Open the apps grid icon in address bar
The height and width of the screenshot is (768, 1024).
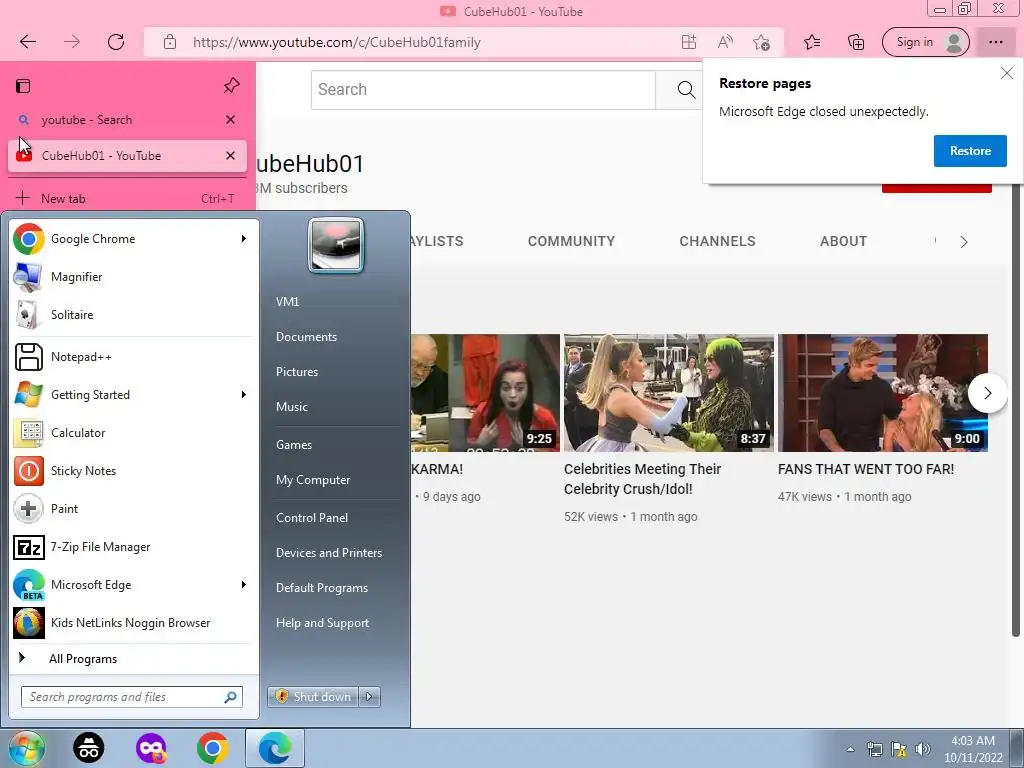click(688, 42)
